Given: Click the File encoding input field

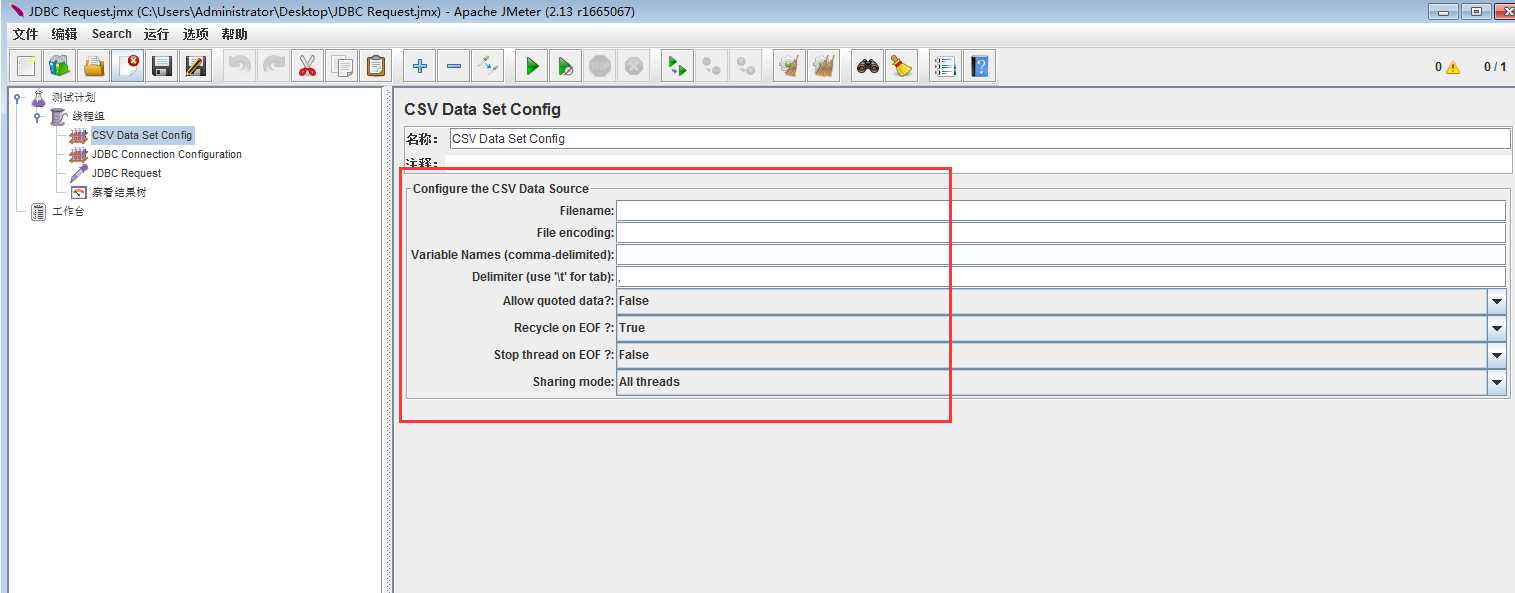Looking at the screenshot, I should pyautogui.click(x=1061, y=233).
